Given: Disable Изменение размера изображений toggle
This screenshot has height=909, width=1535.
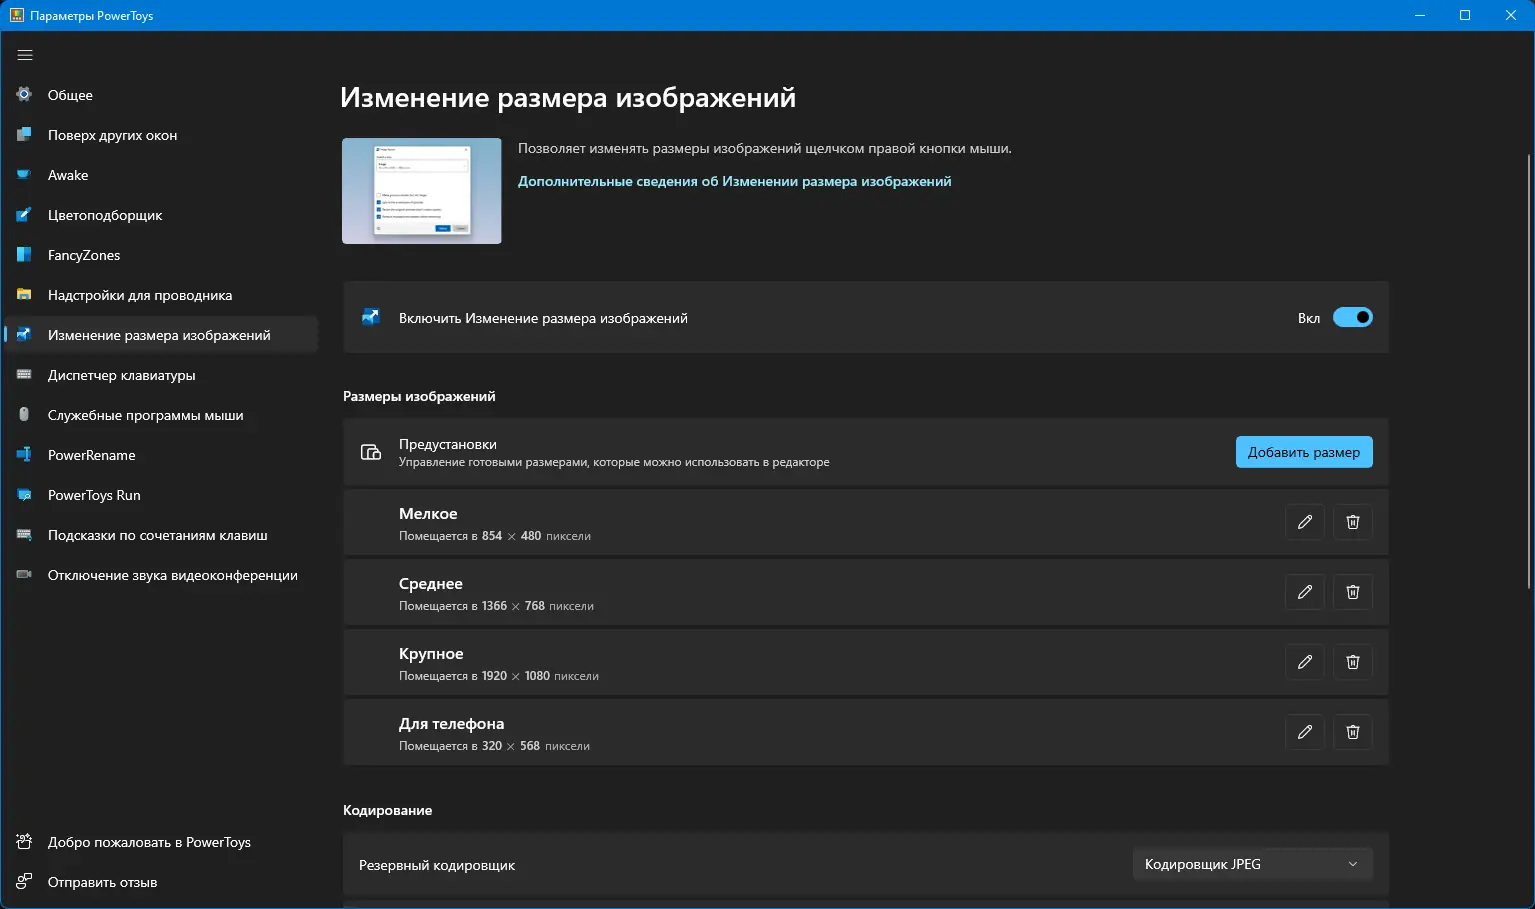Looking at the screenshot, I should 1352,317.
